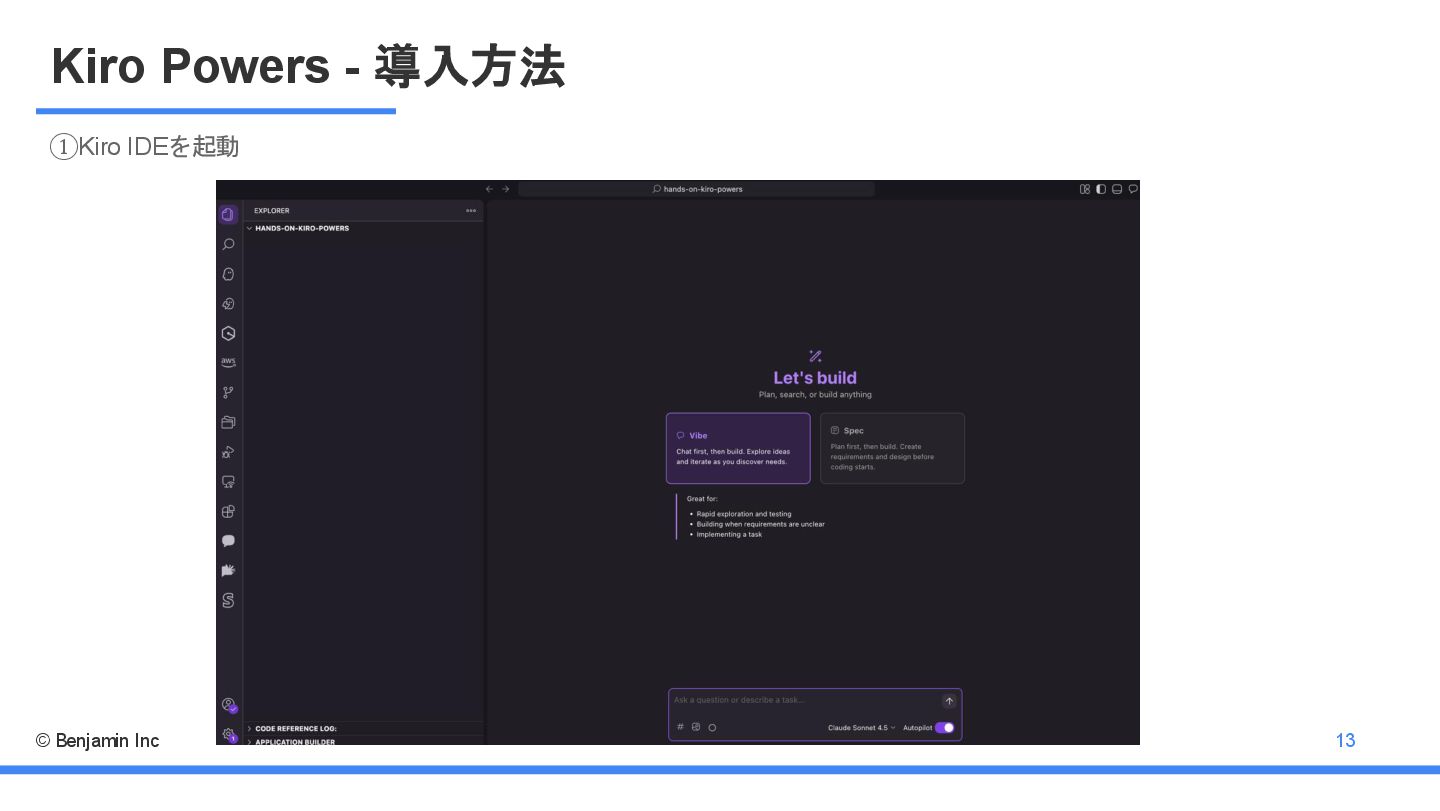
Task: Click the 'Let's build' heading
Action: click(x=815, y=378)
